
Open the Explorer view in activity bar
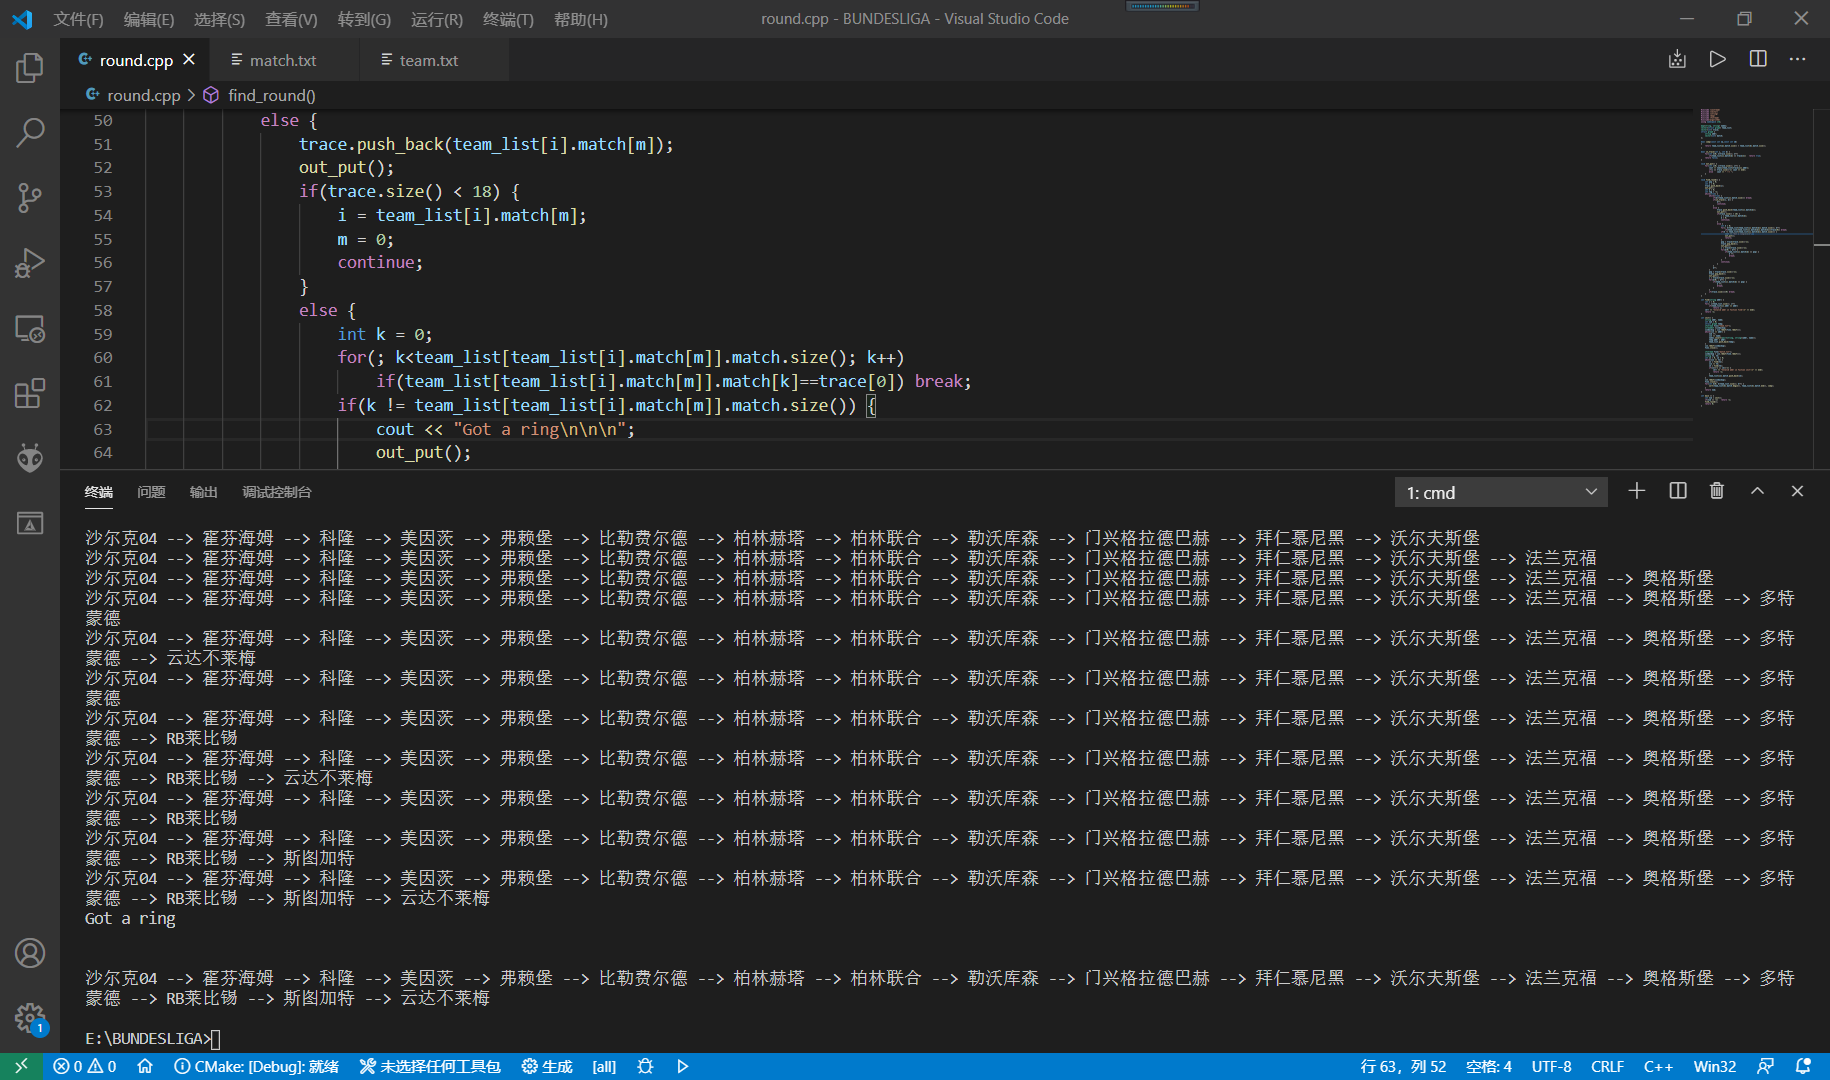(x=30, y=68)
